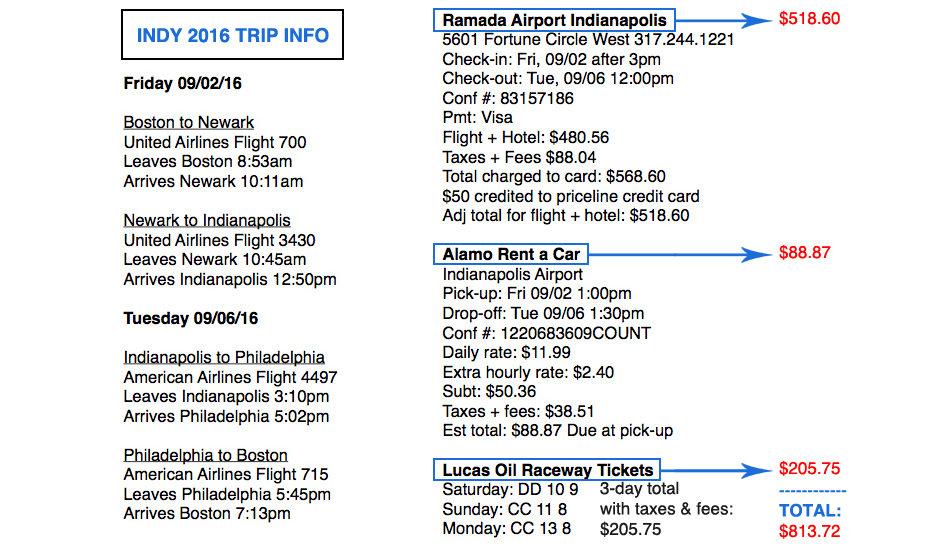Select the red $88.87 car rental amount
The width and height of the screenshot is (940, 546).
(x=805, y=253)
